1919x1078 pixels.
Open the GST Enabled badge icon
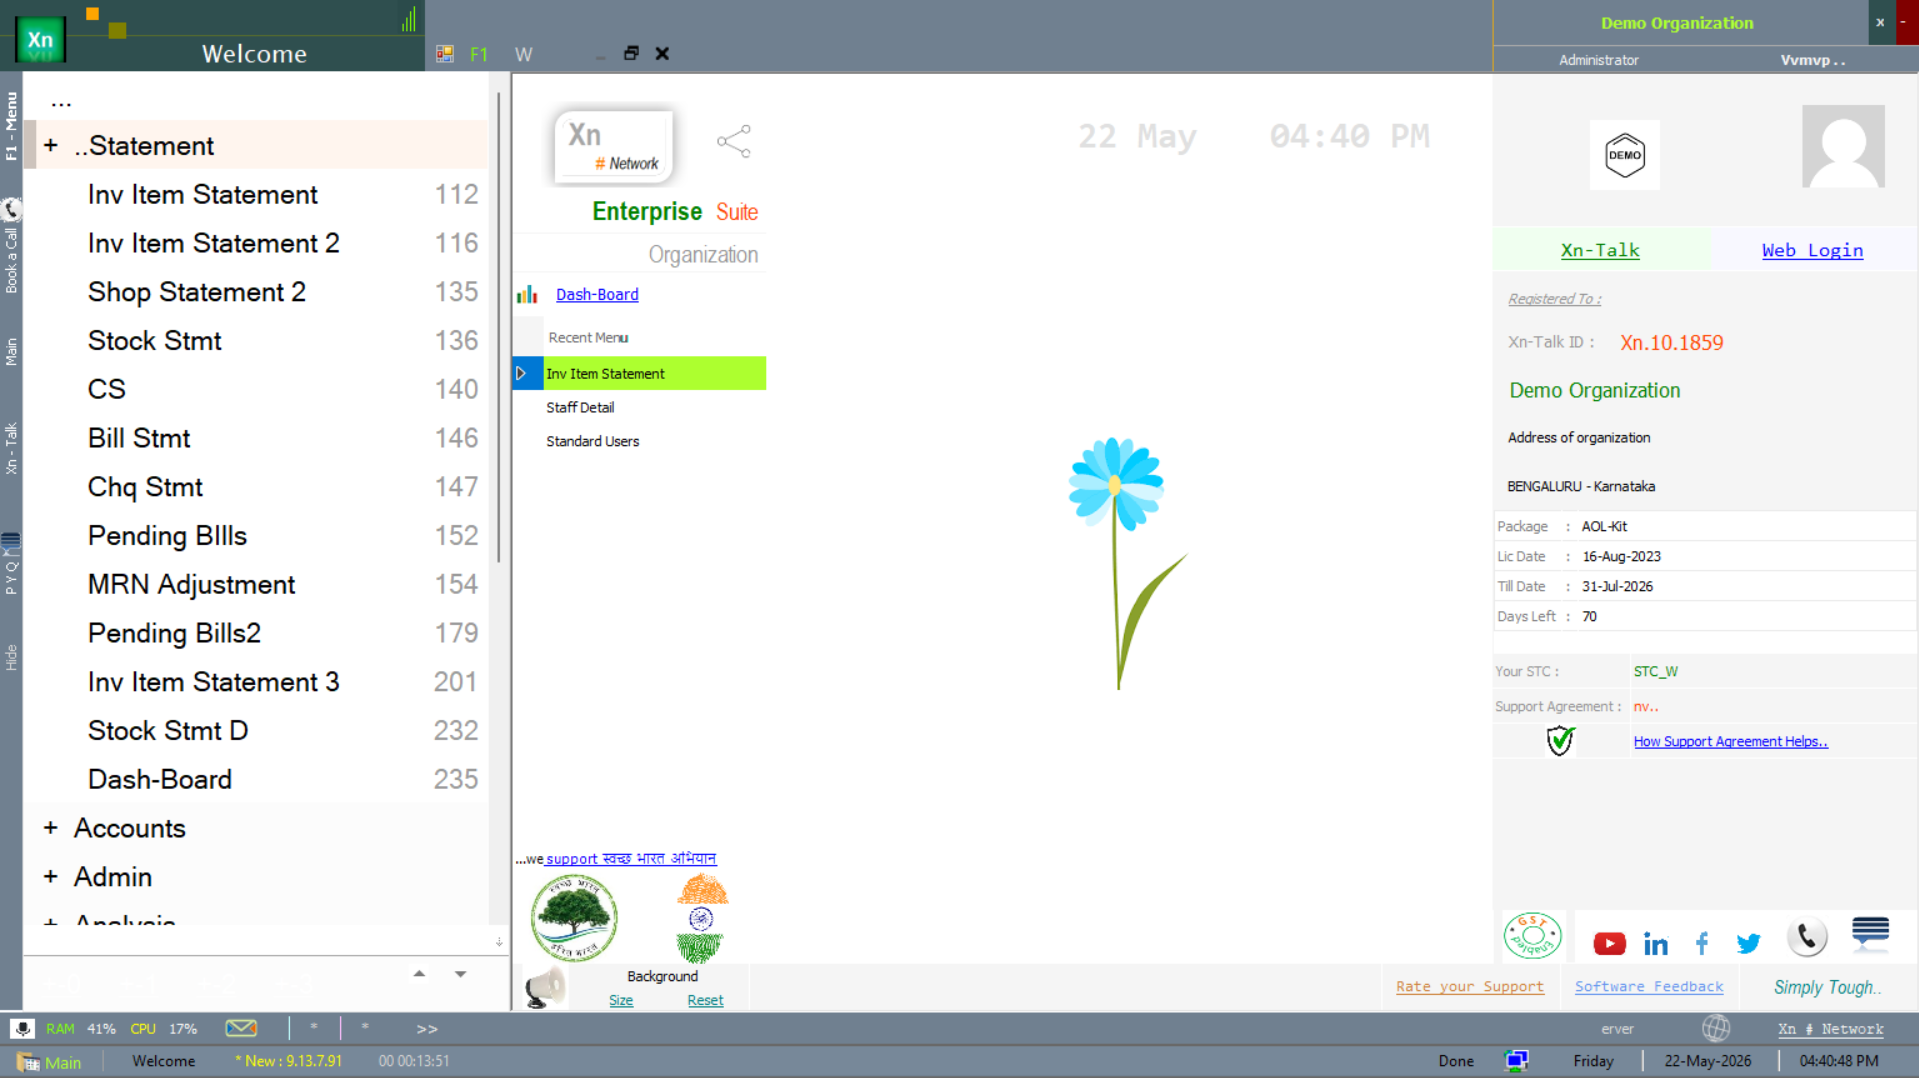point(1532,936)
